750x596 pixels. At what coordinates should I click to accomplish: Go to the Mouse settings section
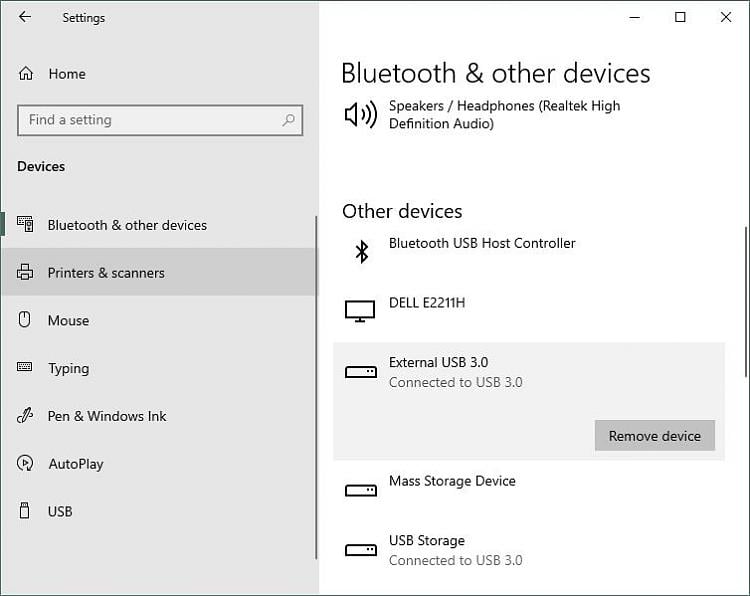click(x=68, y=320)
